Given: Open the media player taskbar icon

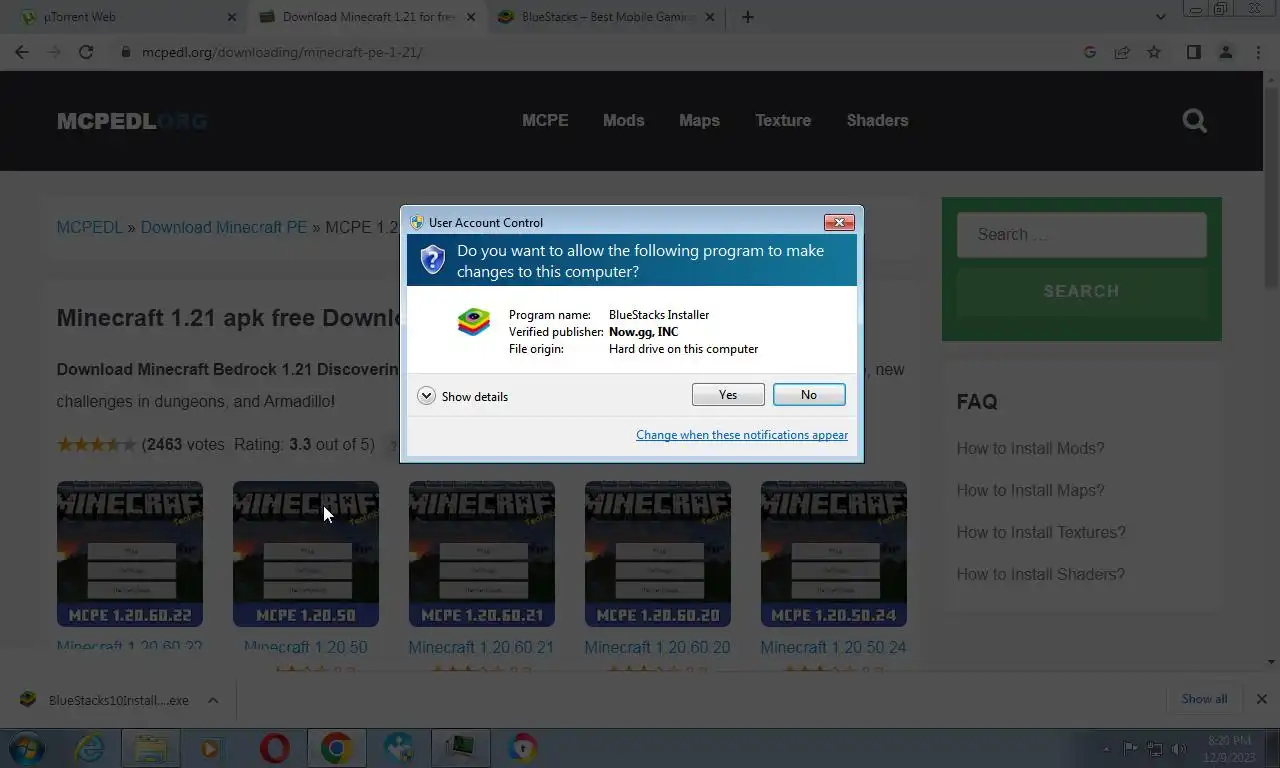Looking at the screenshot, I should coord(210,748).
